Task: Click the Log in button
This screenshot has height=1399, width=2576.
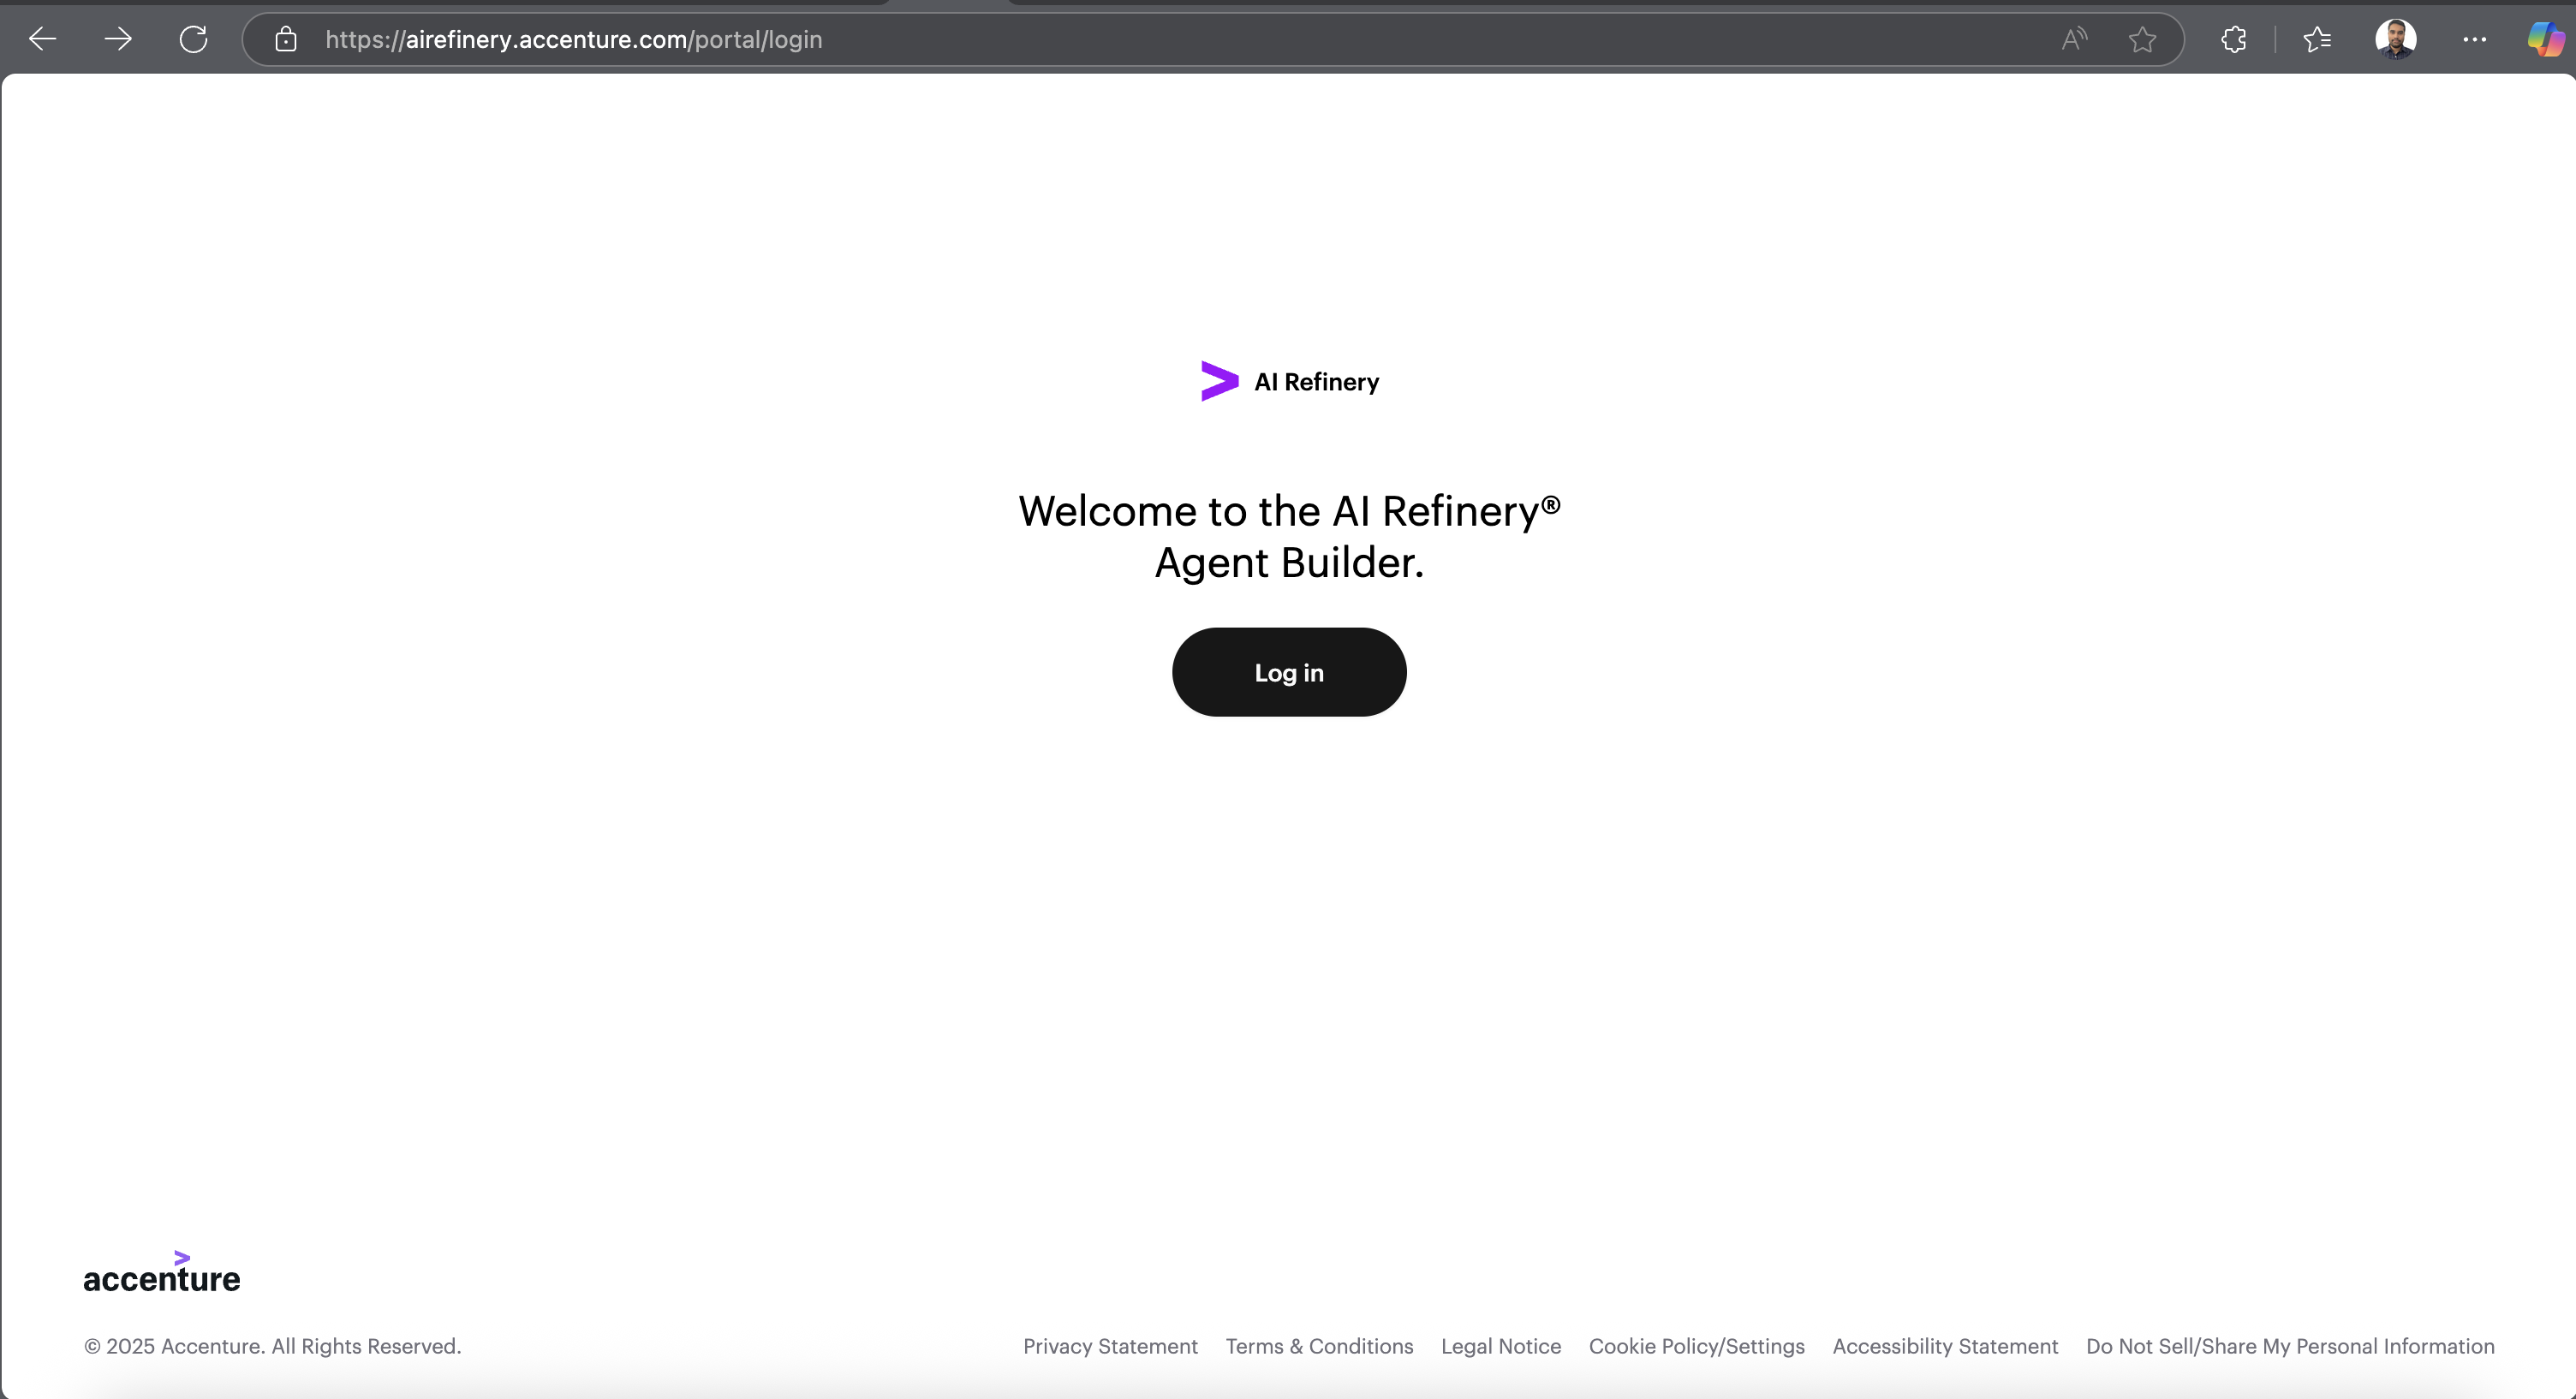Action: pos(1289,672)
